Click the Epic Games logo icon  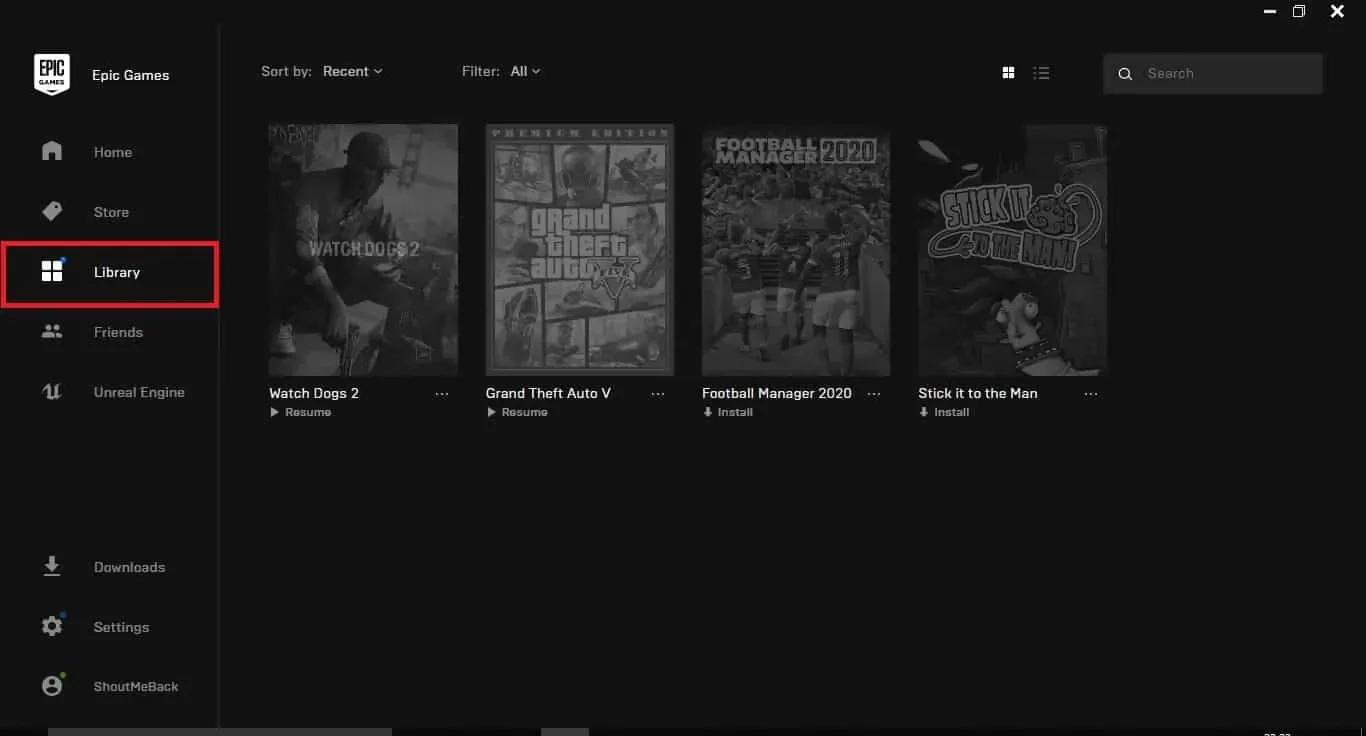(x=52, y=74)
